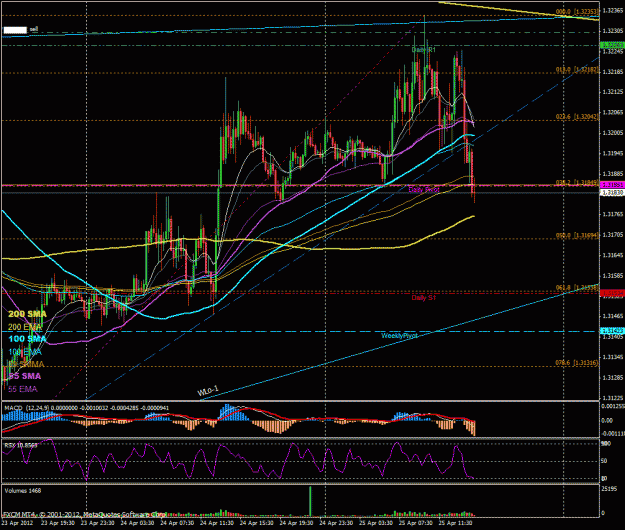Viewport: 625px width, 530px height.
Task: Click the white current price tag 1.31830
Action: click(x=612, y=192)
